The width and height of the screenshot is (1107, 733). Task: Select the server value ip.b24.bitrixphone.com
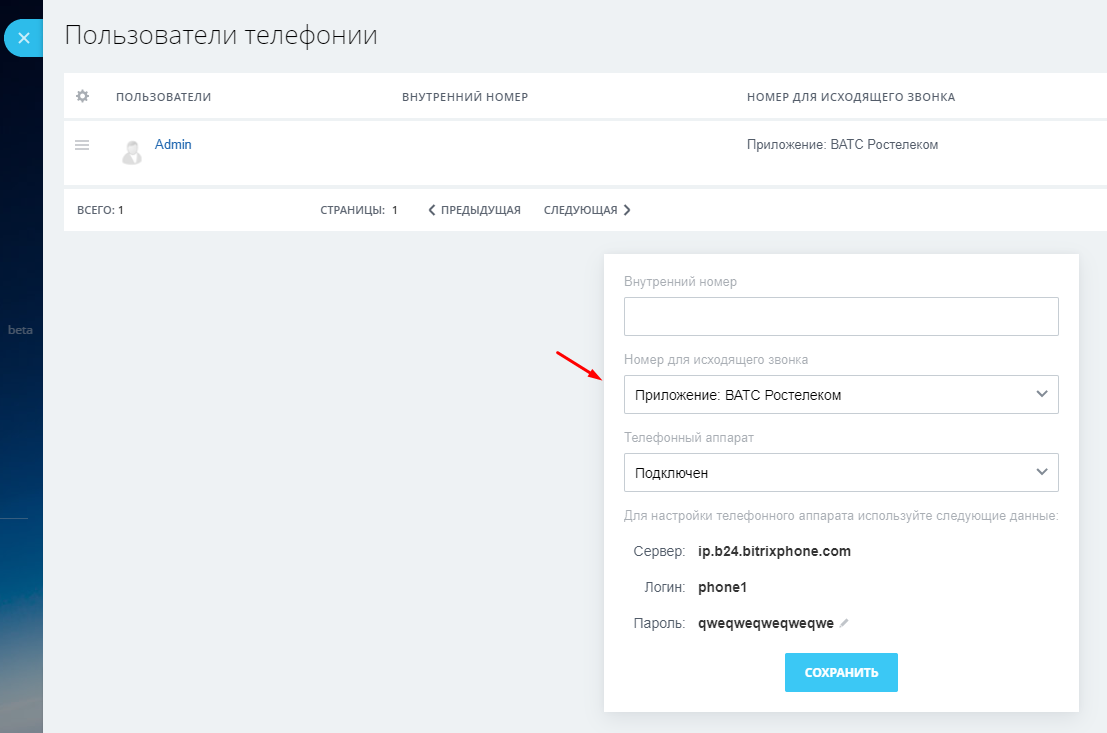click(x=774, y=552)
